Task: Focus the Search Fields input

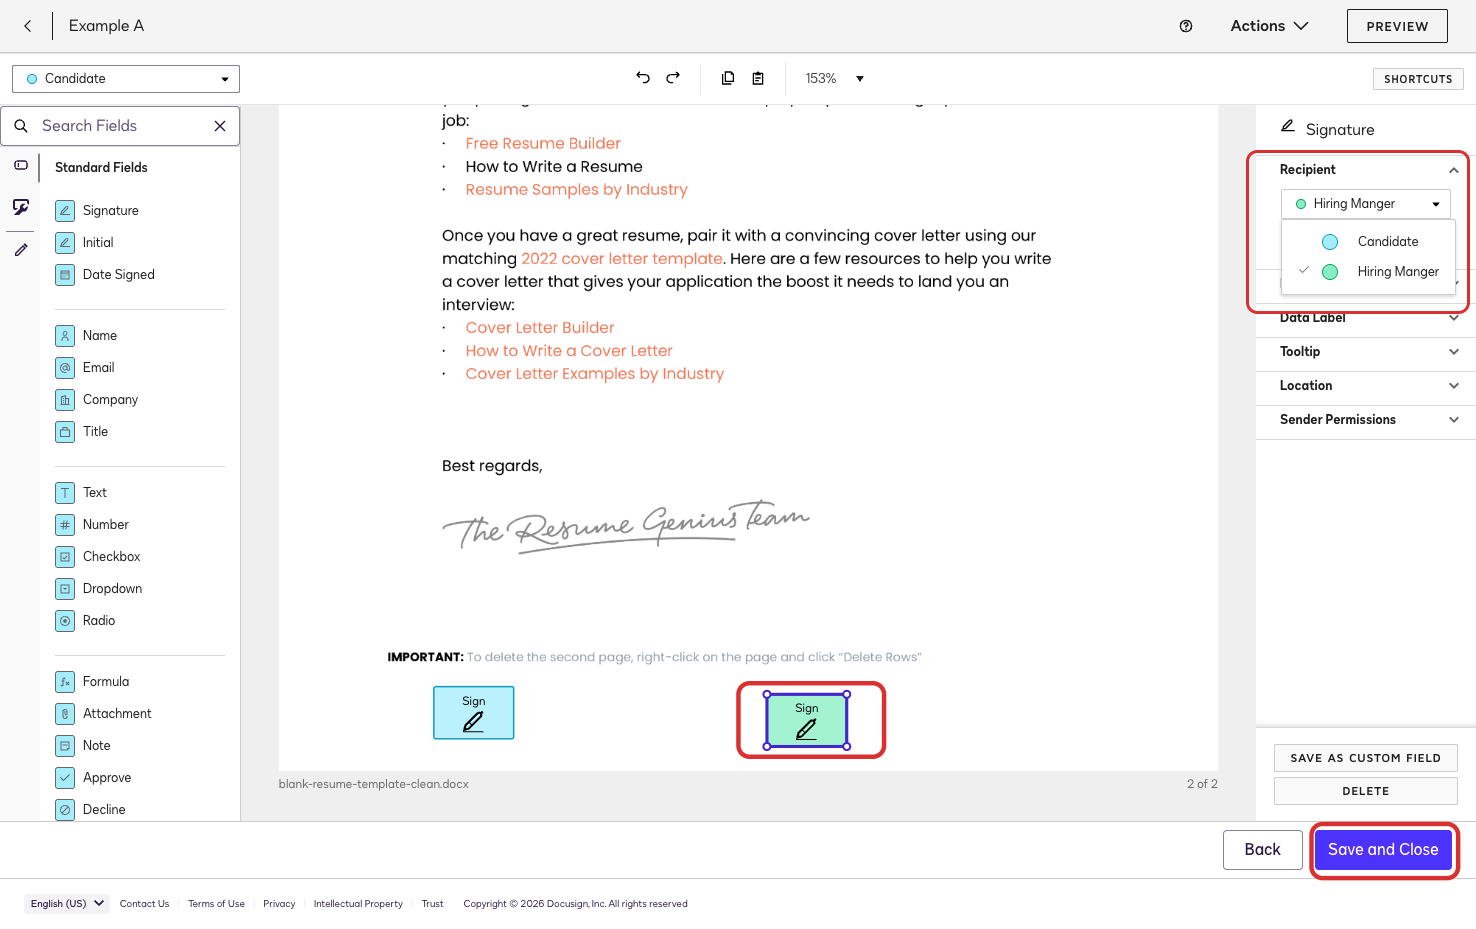Action: click(x=120, y=126)
